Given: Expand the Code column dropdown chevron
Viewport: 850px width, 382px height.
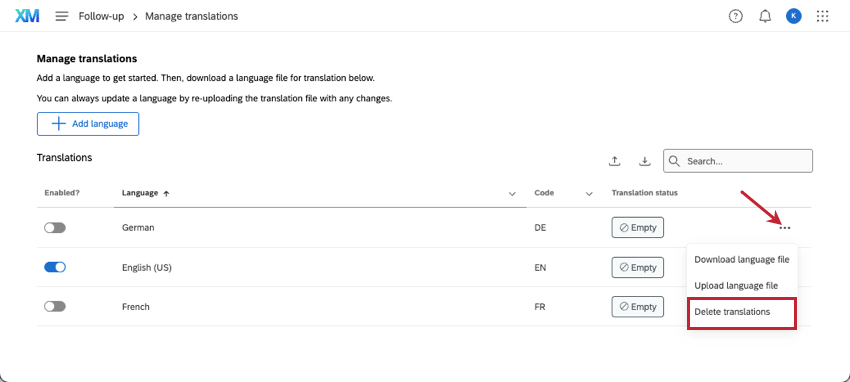Looking at the screenshot, I should 589,193.
